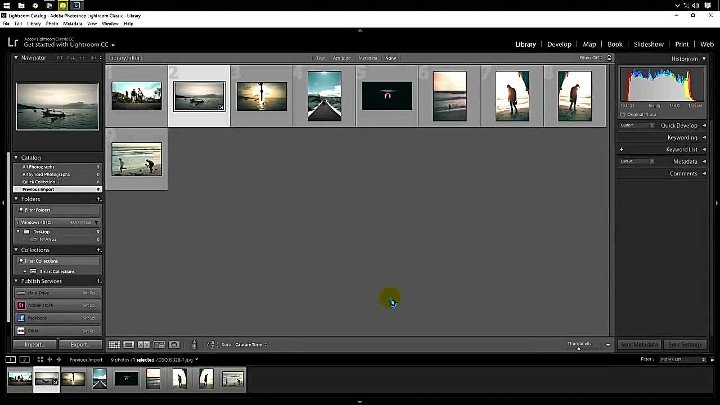
Task: Open the Book module
Action: [x=615, y=44]
